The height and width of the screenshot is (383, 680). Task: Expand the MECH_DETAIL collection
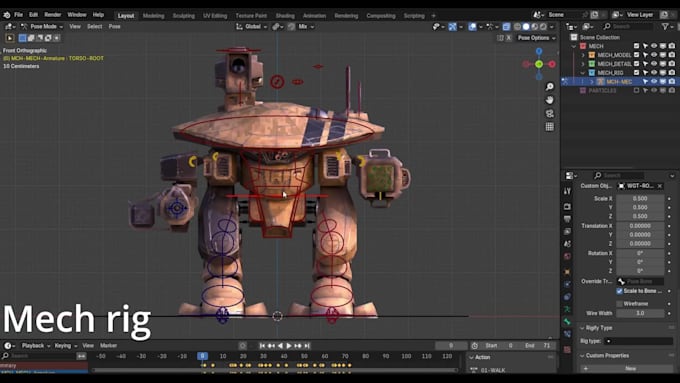pyautogui.click(x=583, y=64)
